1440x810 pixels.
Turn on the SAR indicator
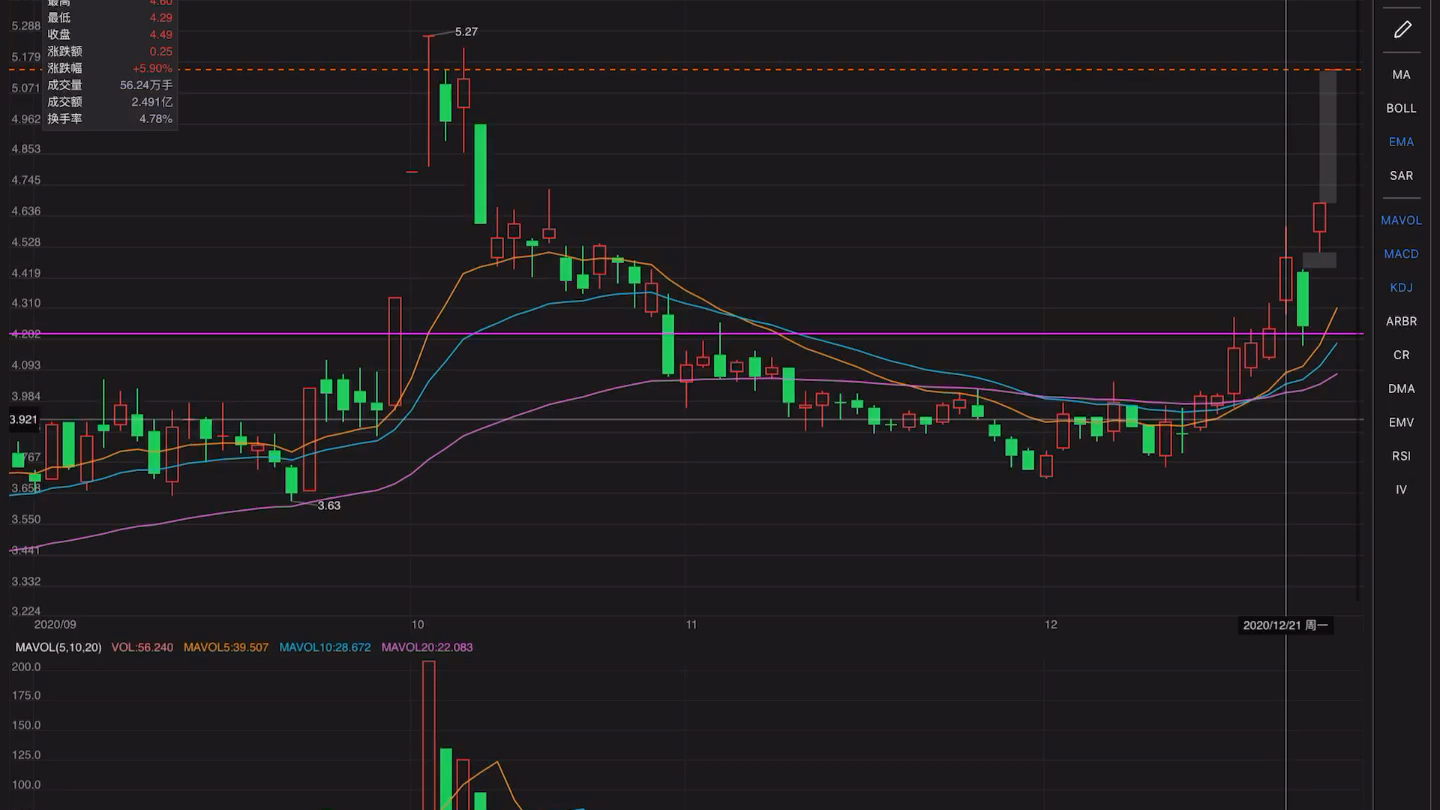pyautogui.click(x=1401, y=176)
